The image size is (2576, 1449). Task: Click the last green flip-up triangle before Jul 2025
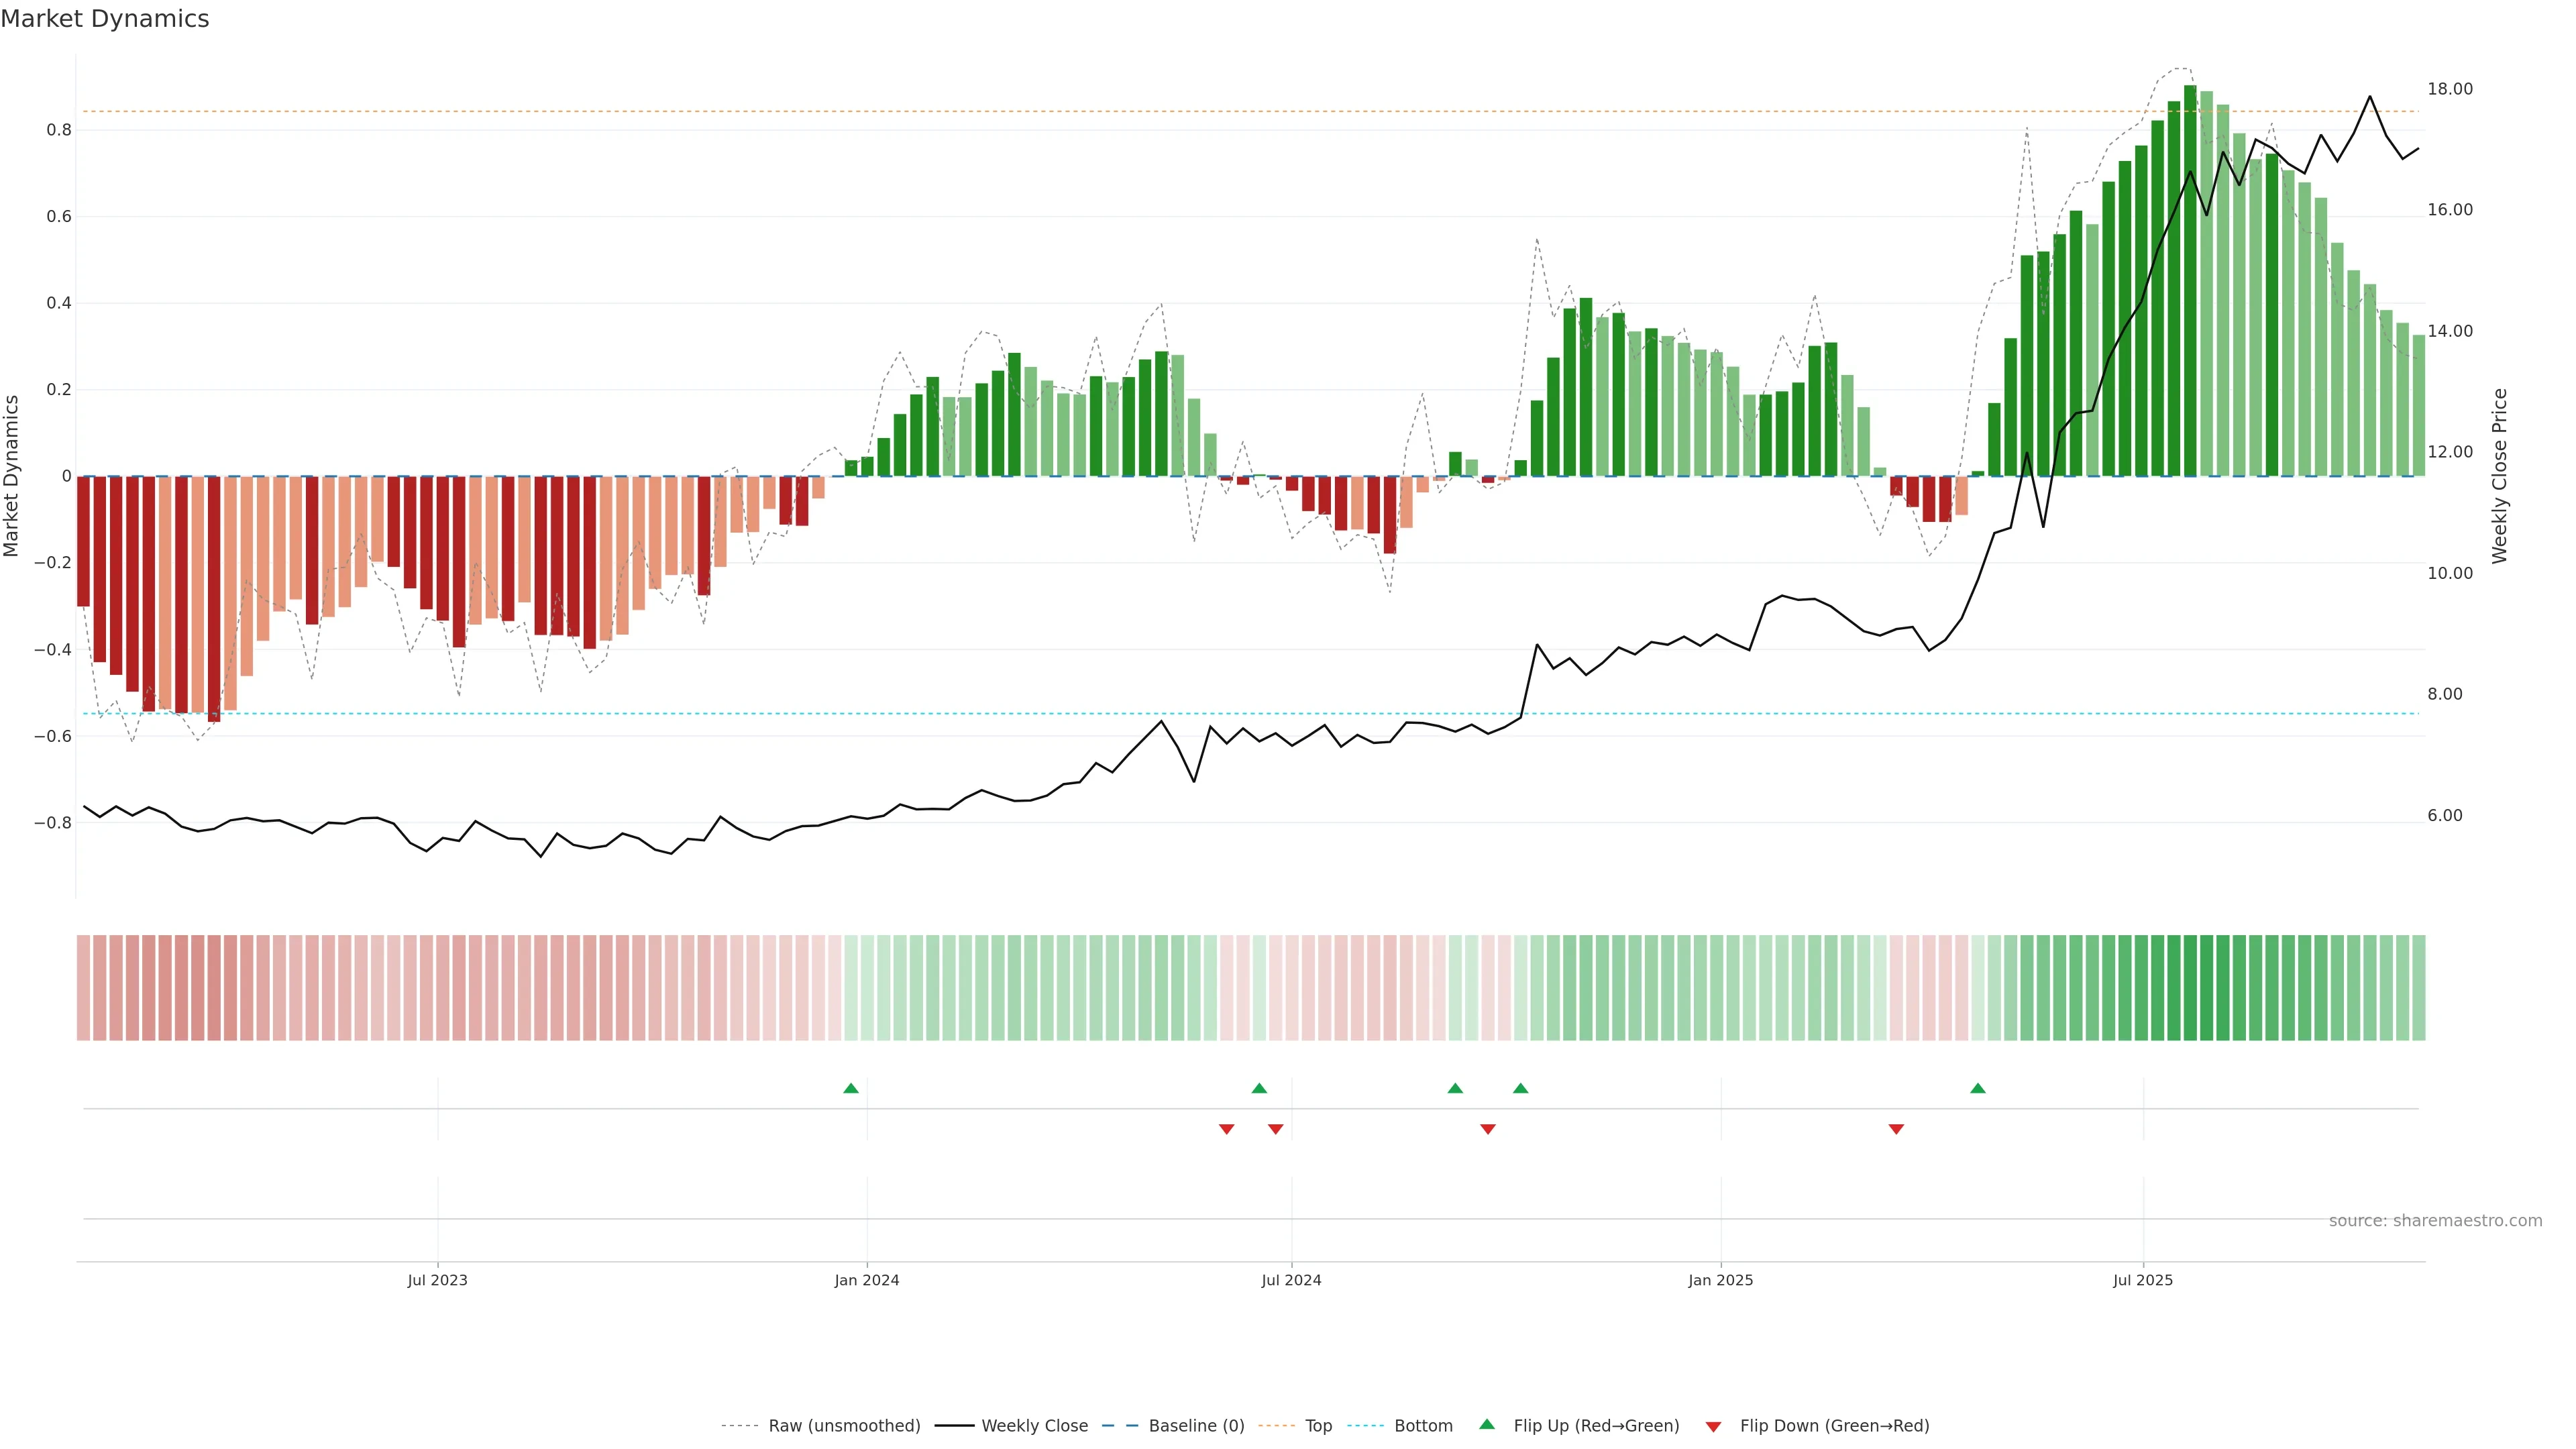(x=1977, y=1088)
